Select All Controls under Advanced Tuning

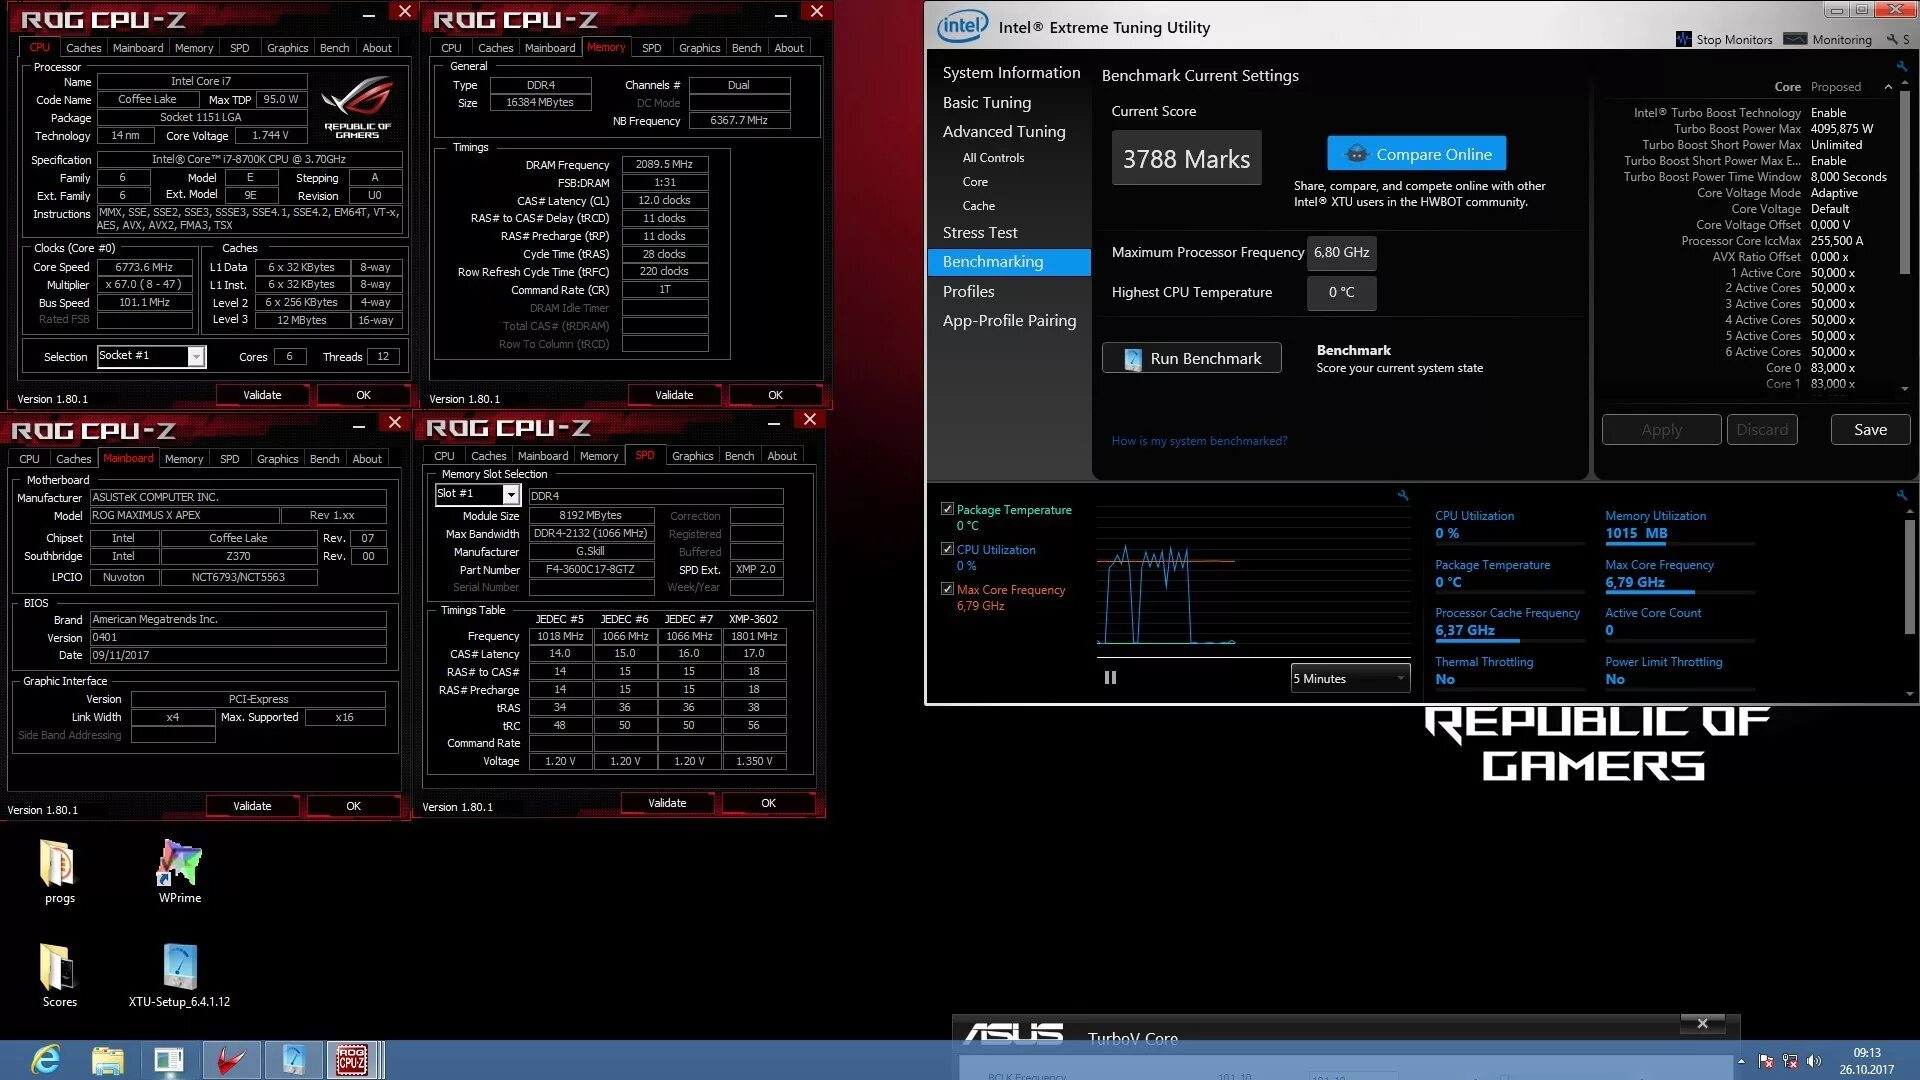pos(993,157)
